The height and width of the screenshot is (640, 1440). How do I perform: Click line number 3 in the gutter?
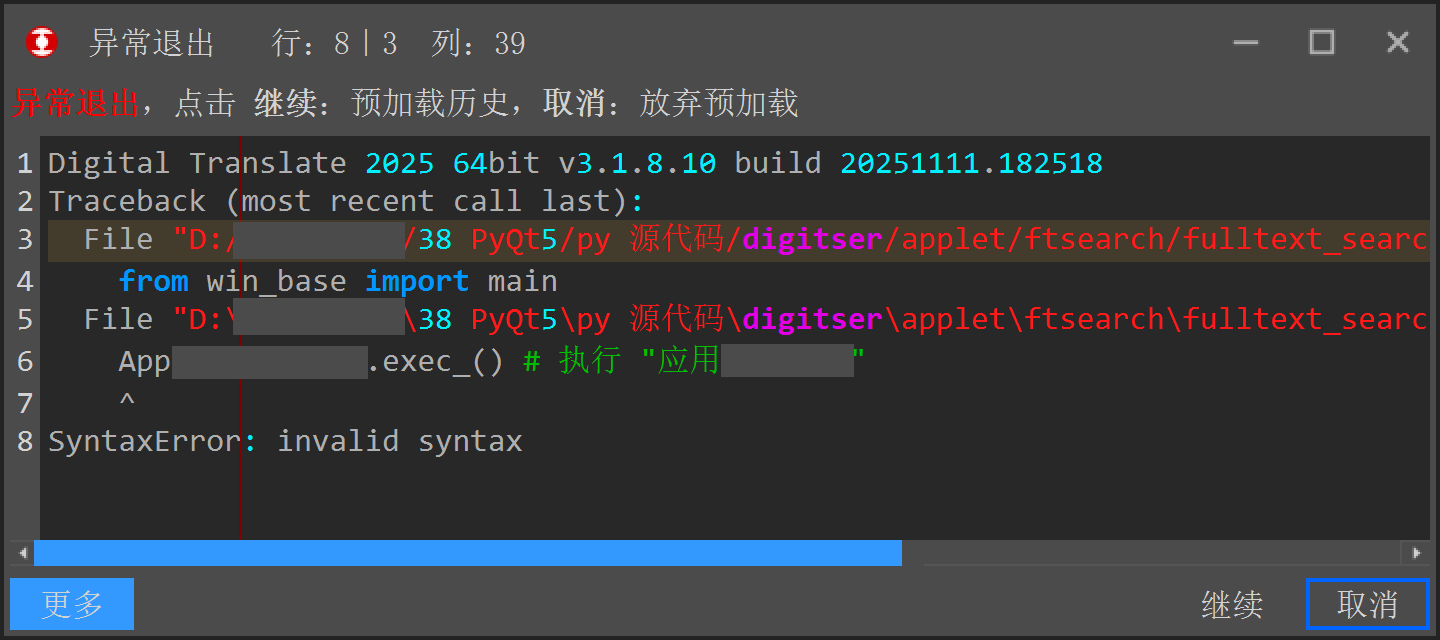point(25,241)
